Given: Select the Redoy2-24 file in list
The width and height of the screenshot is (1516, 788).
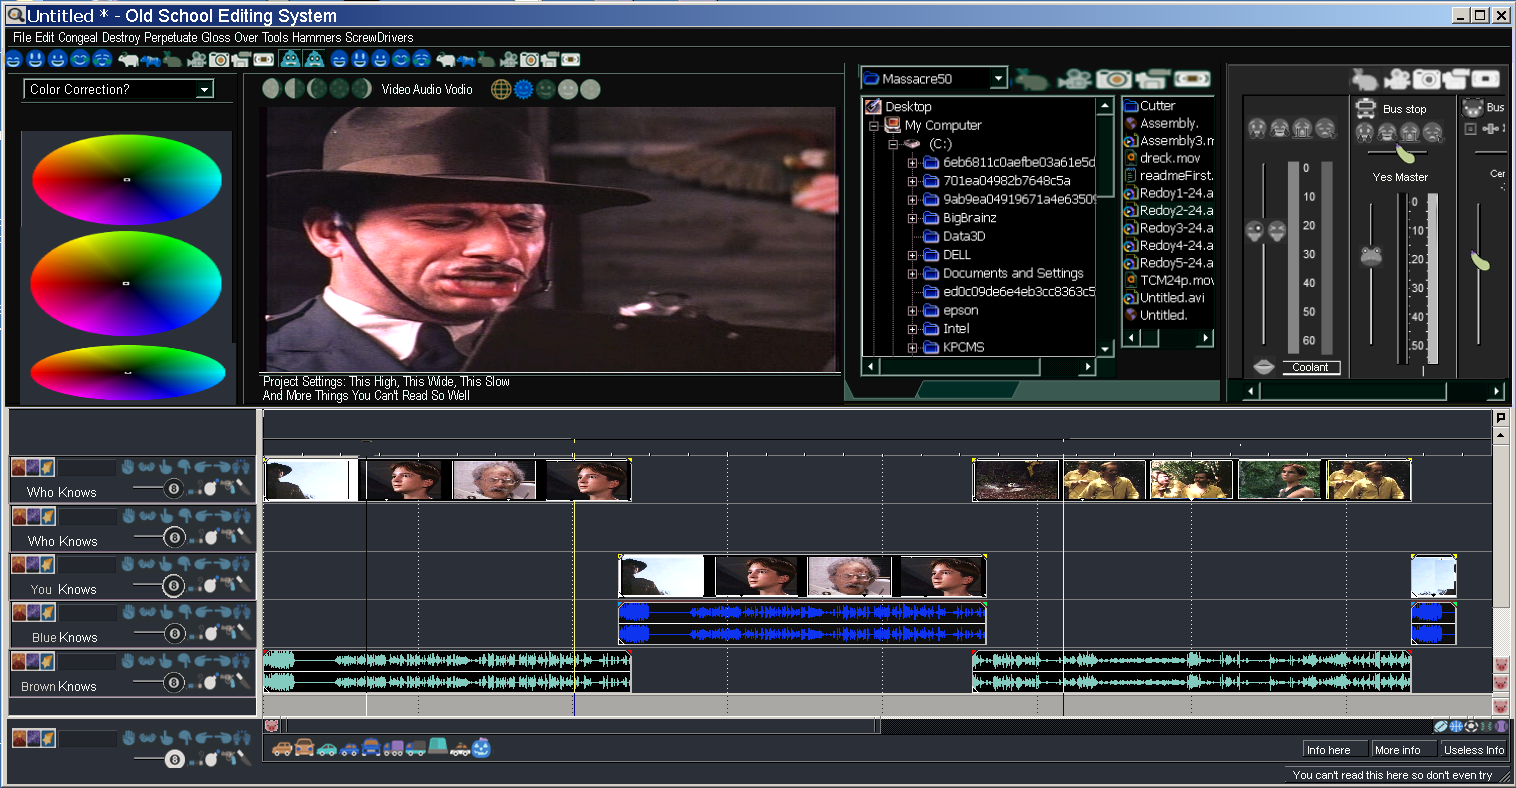Looking at the screenshot, I should pyautogui.click(x=1169, y=210).
